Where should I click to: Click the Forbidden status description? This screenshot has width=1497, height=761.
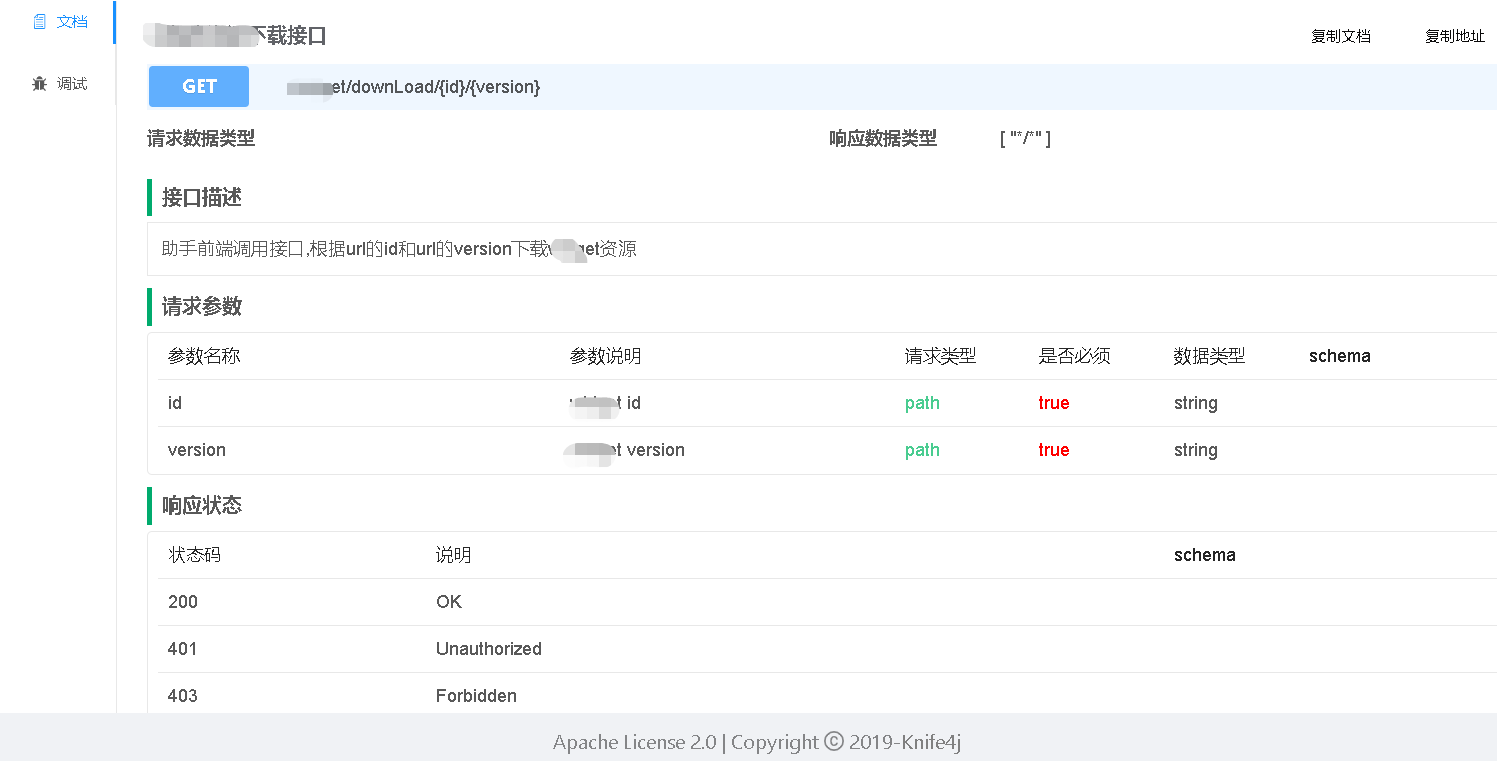[x=476, y=696]
